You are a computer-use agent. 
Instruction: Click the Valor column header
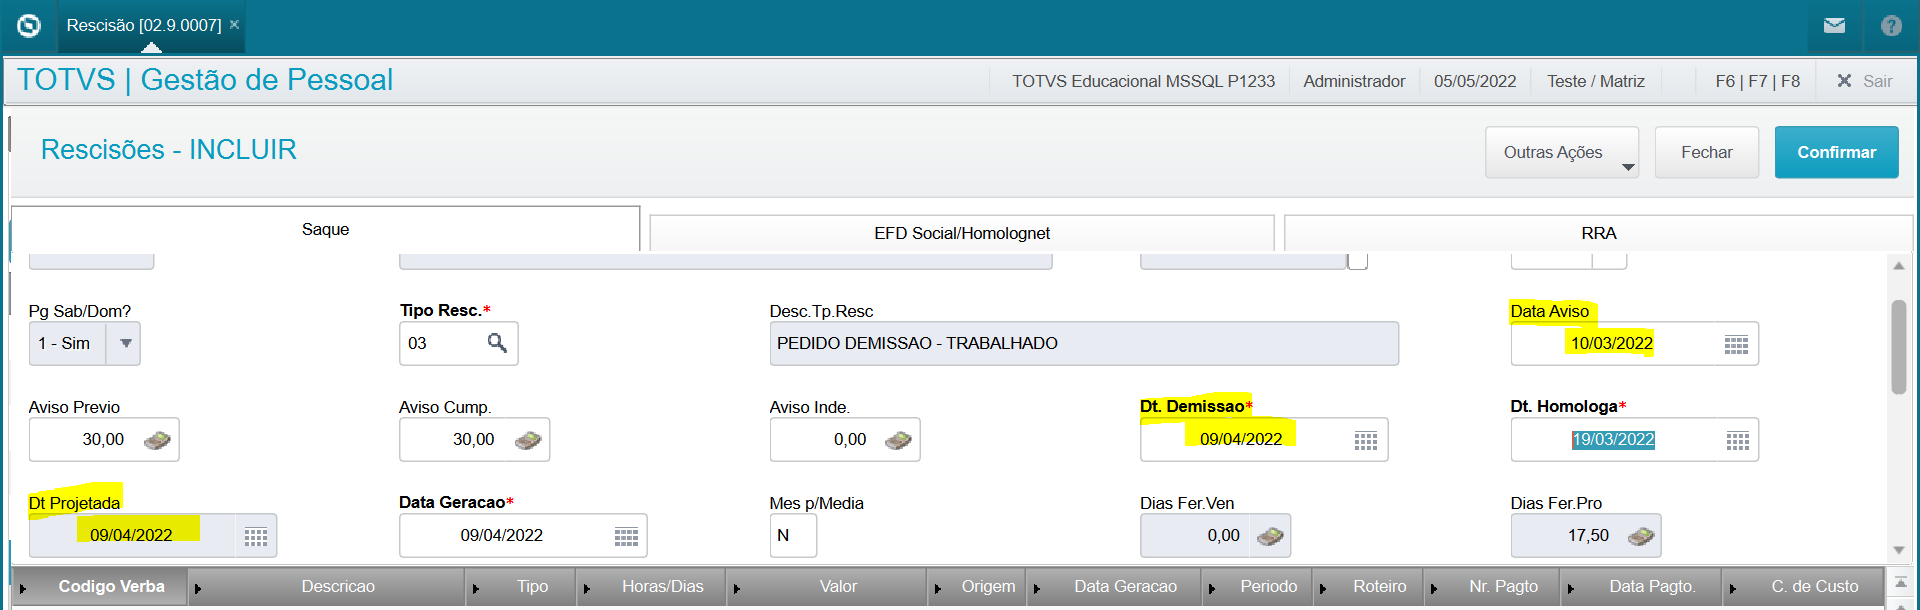pyautogui.click(x=838, y=586)
